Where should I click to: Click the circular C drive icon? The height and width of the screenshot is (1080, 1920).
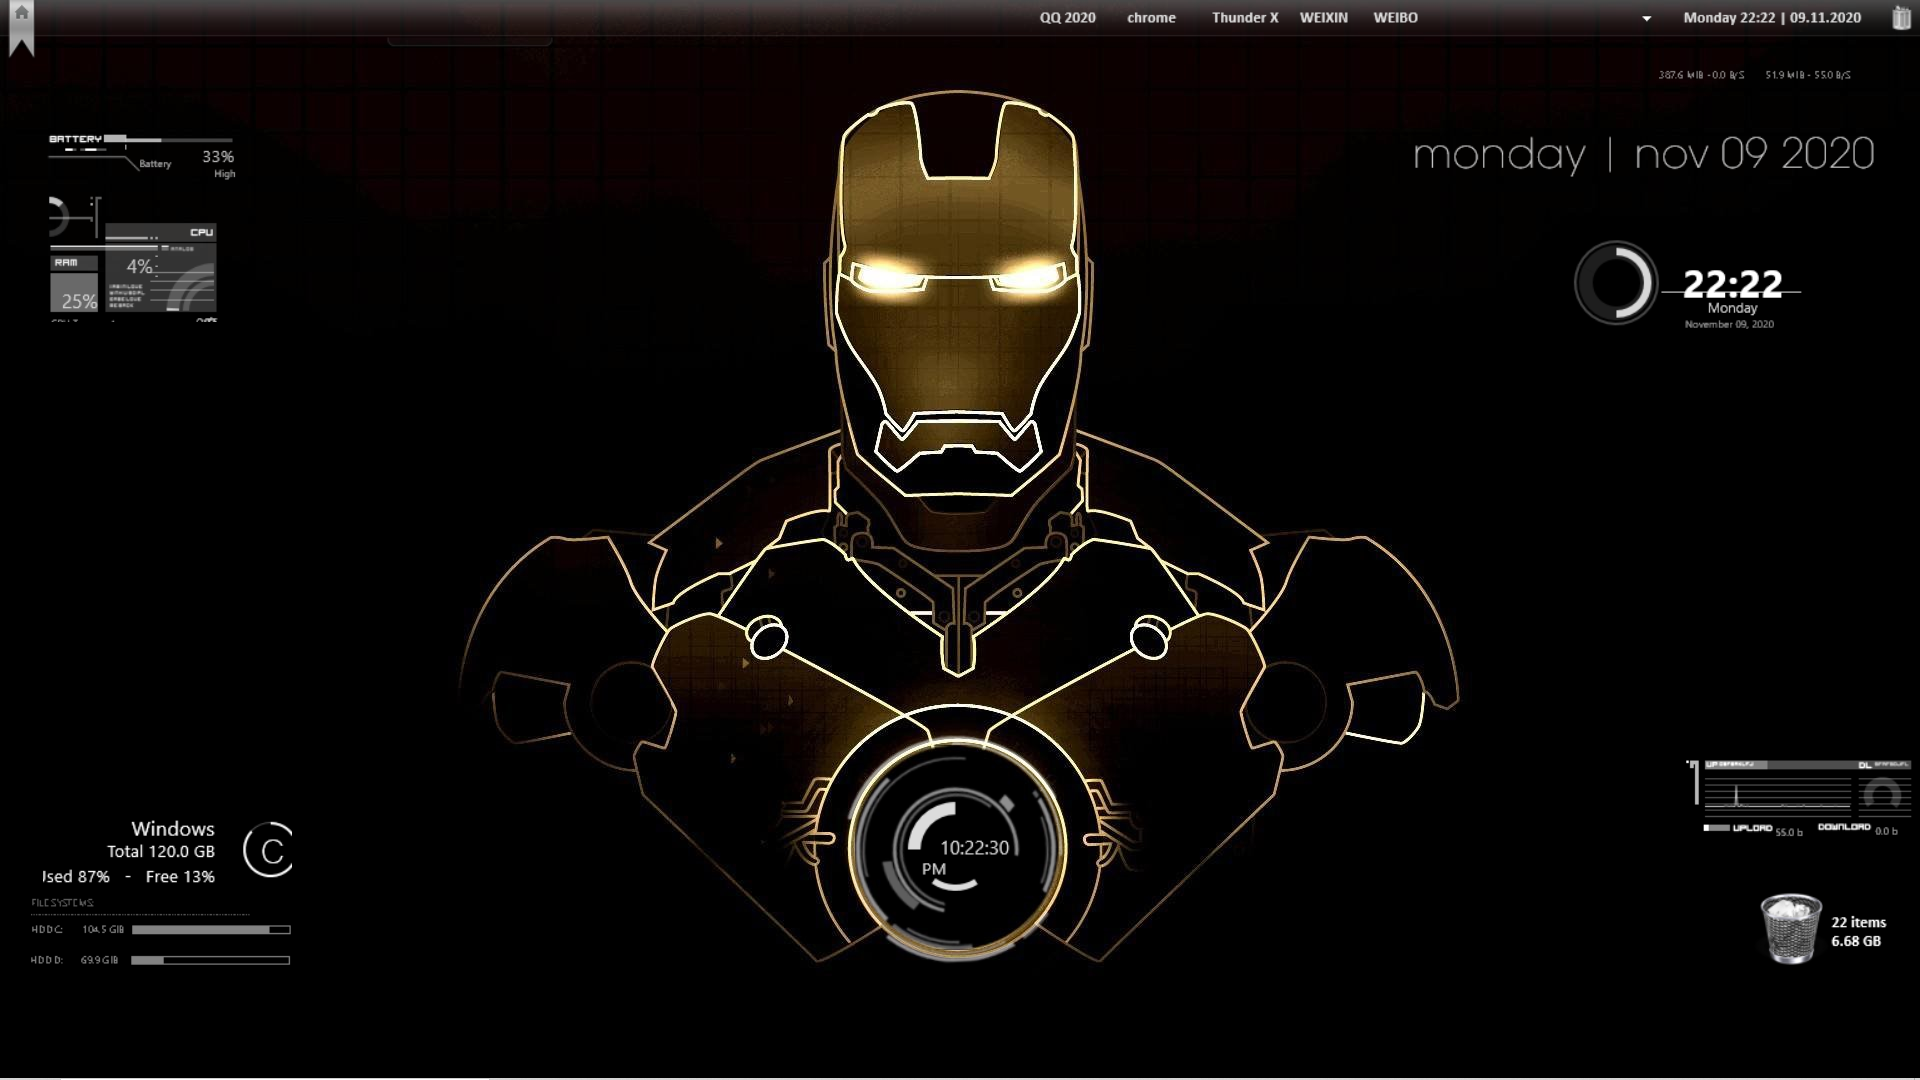(x=269, y=850)
